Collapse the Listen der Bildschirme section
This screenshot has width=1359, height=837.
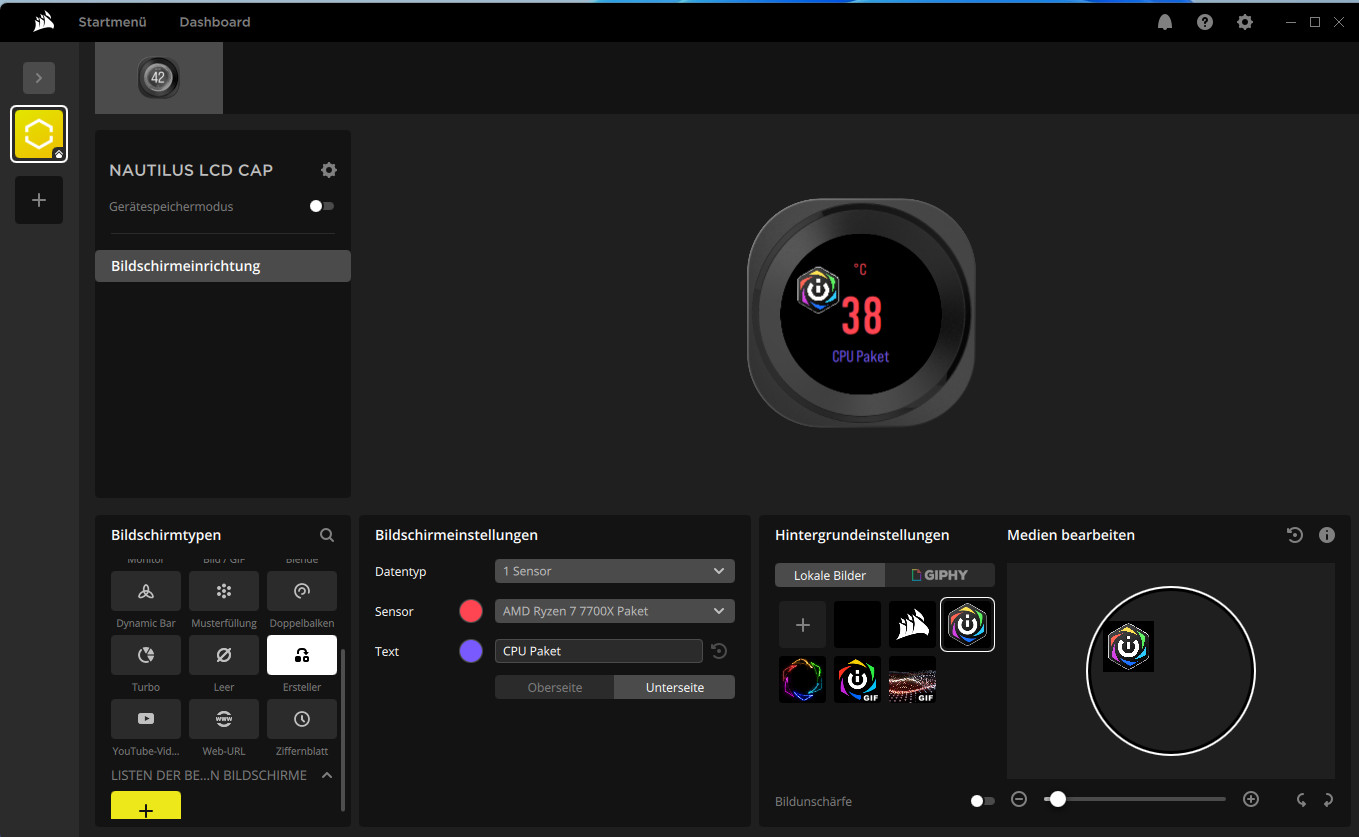[x=327, y=775]
